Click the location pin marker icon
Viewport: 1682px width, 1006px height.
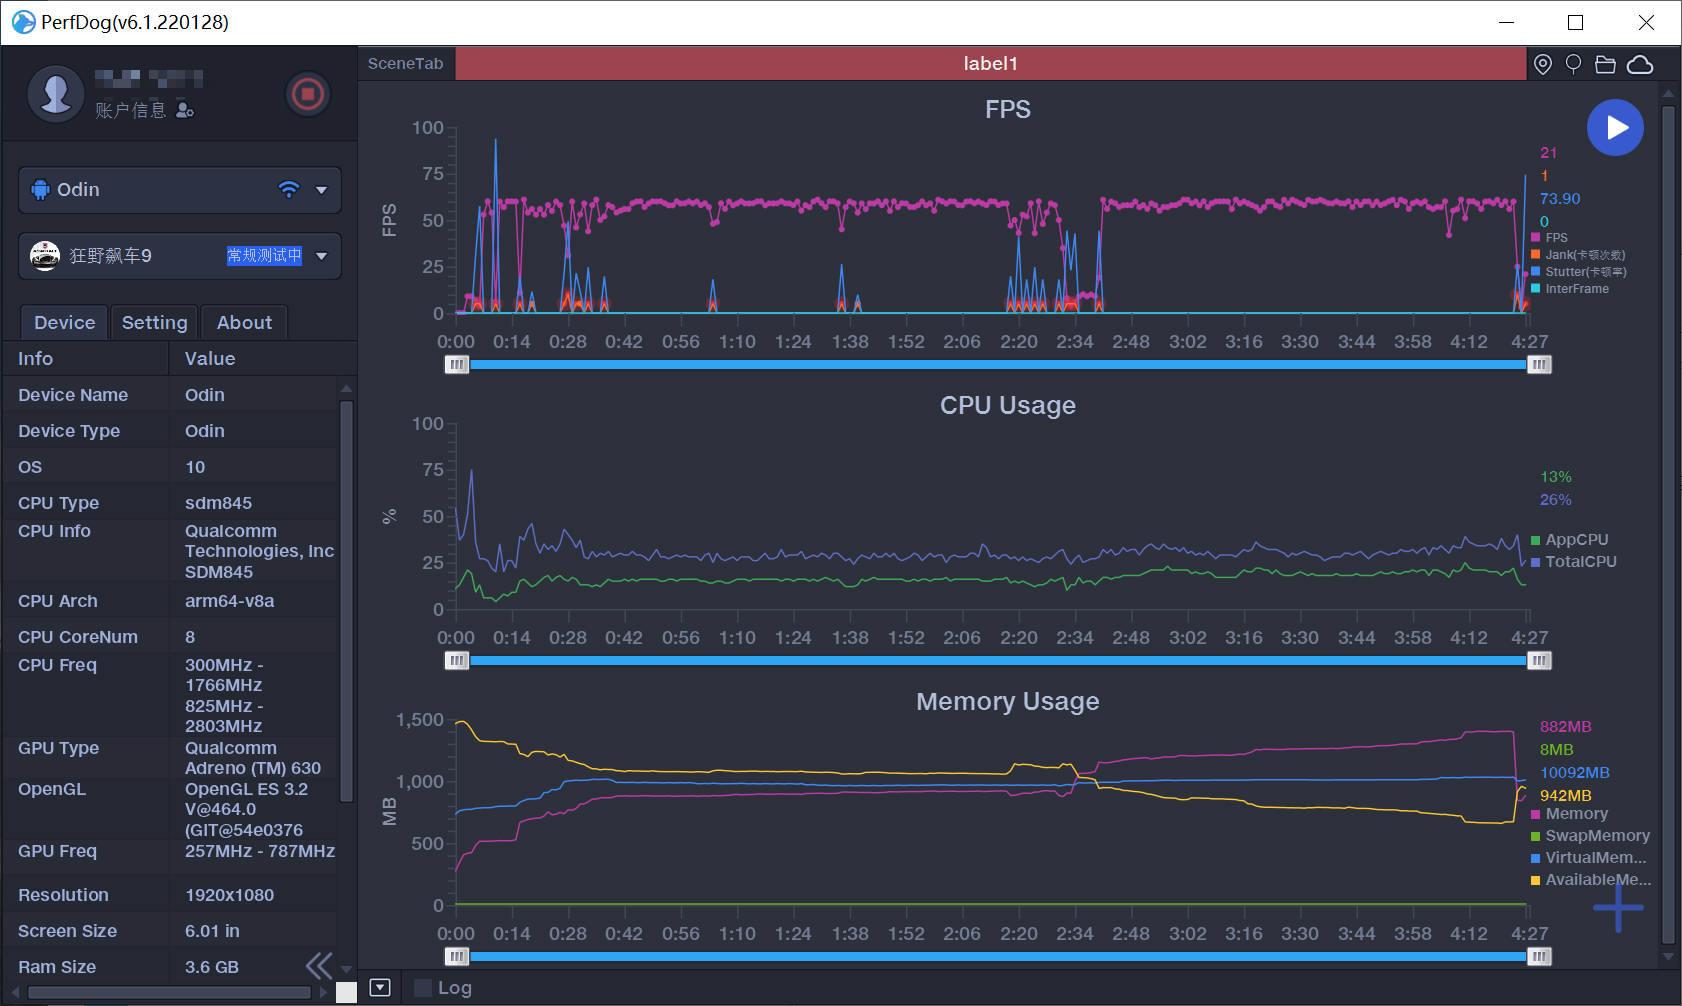tap(1543, 65)
